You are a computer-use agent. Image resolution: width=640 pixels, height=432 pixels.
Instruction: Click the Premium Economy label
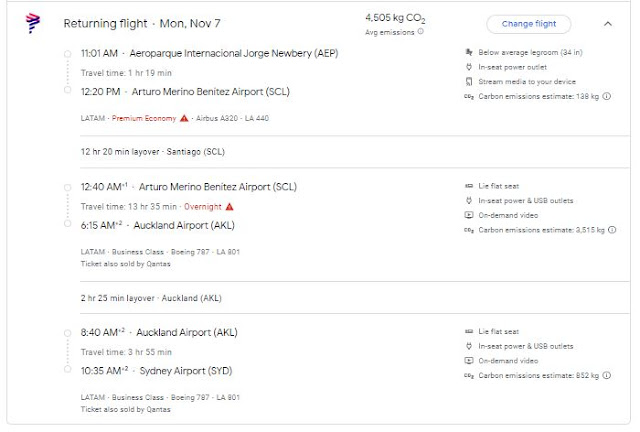click(x=143, y=118)
